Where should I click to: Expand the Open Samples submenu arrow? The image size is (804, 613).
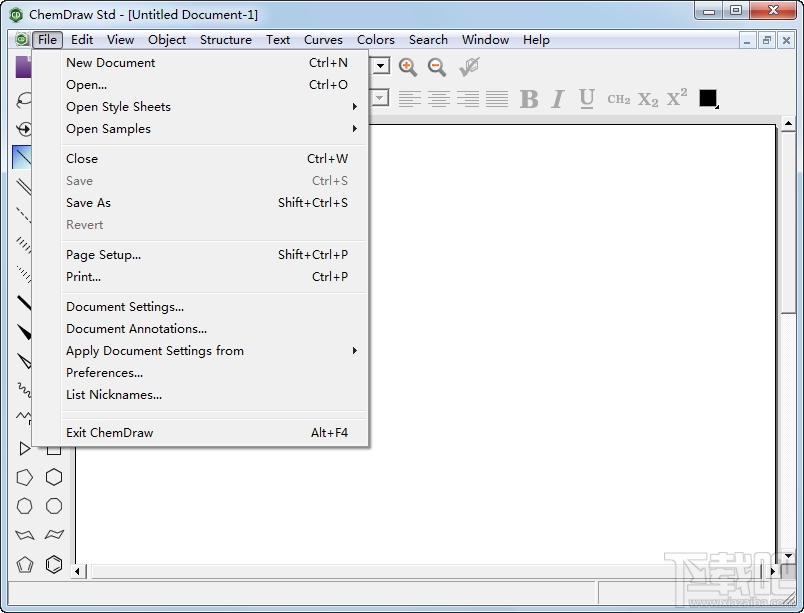pyautogui.click(x=354, y=128)
